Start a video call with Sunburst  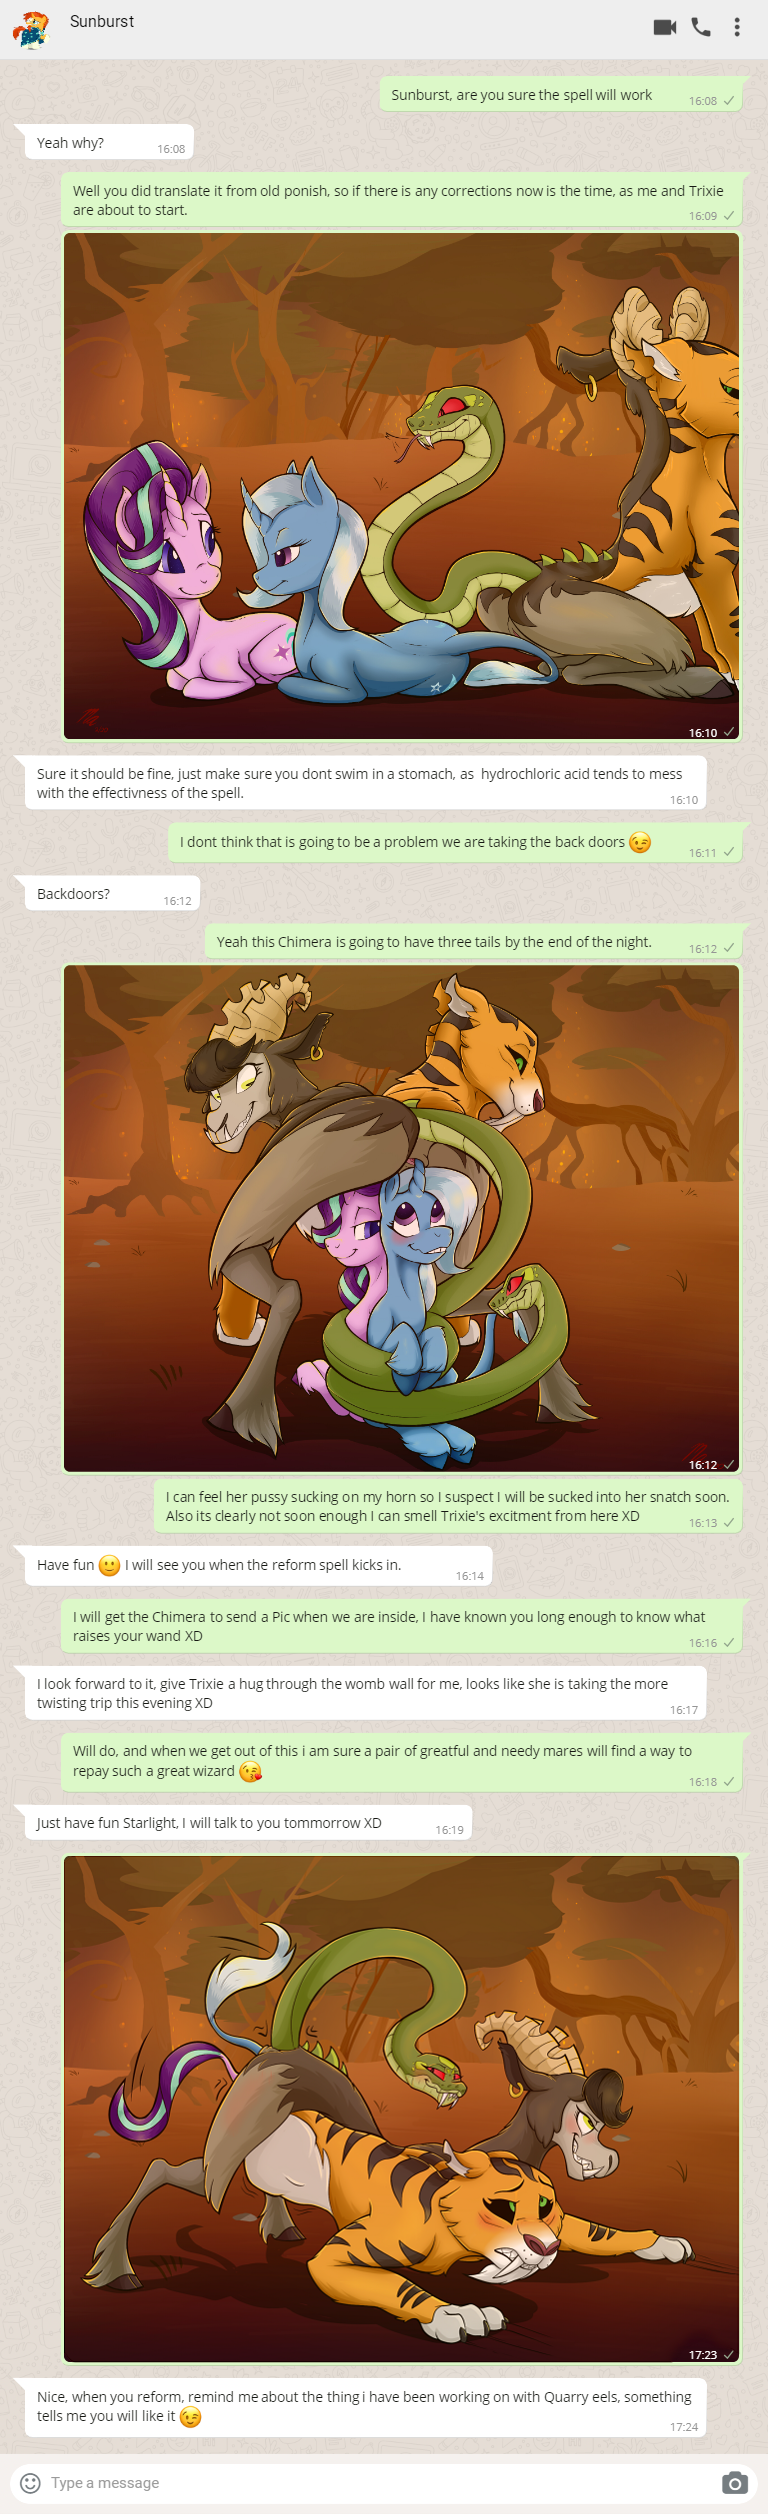(x=665, y=27)
